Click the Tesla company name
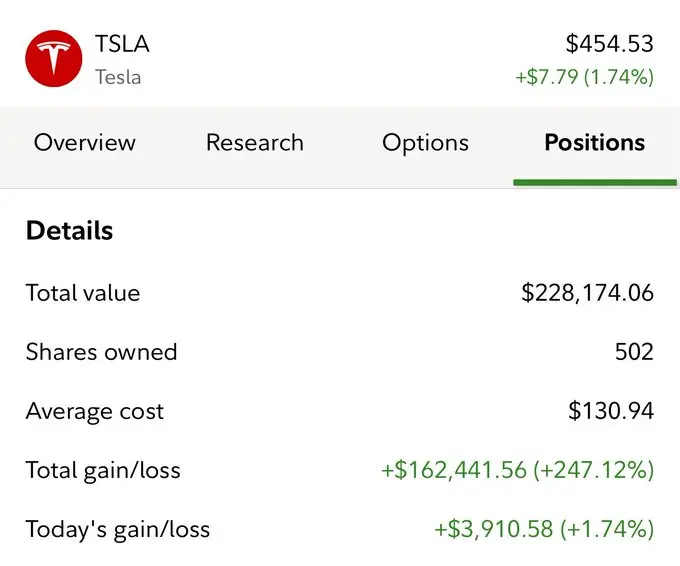Image resolution: width=680 pixels, height=566 pixels. [118, 77]
